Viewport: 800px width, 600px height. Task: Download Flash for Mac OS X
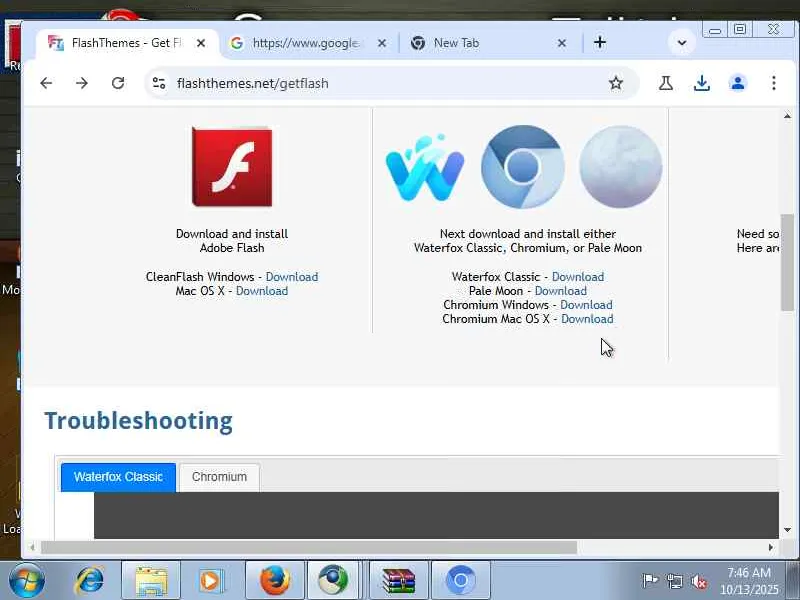click(x=262, y=291)
